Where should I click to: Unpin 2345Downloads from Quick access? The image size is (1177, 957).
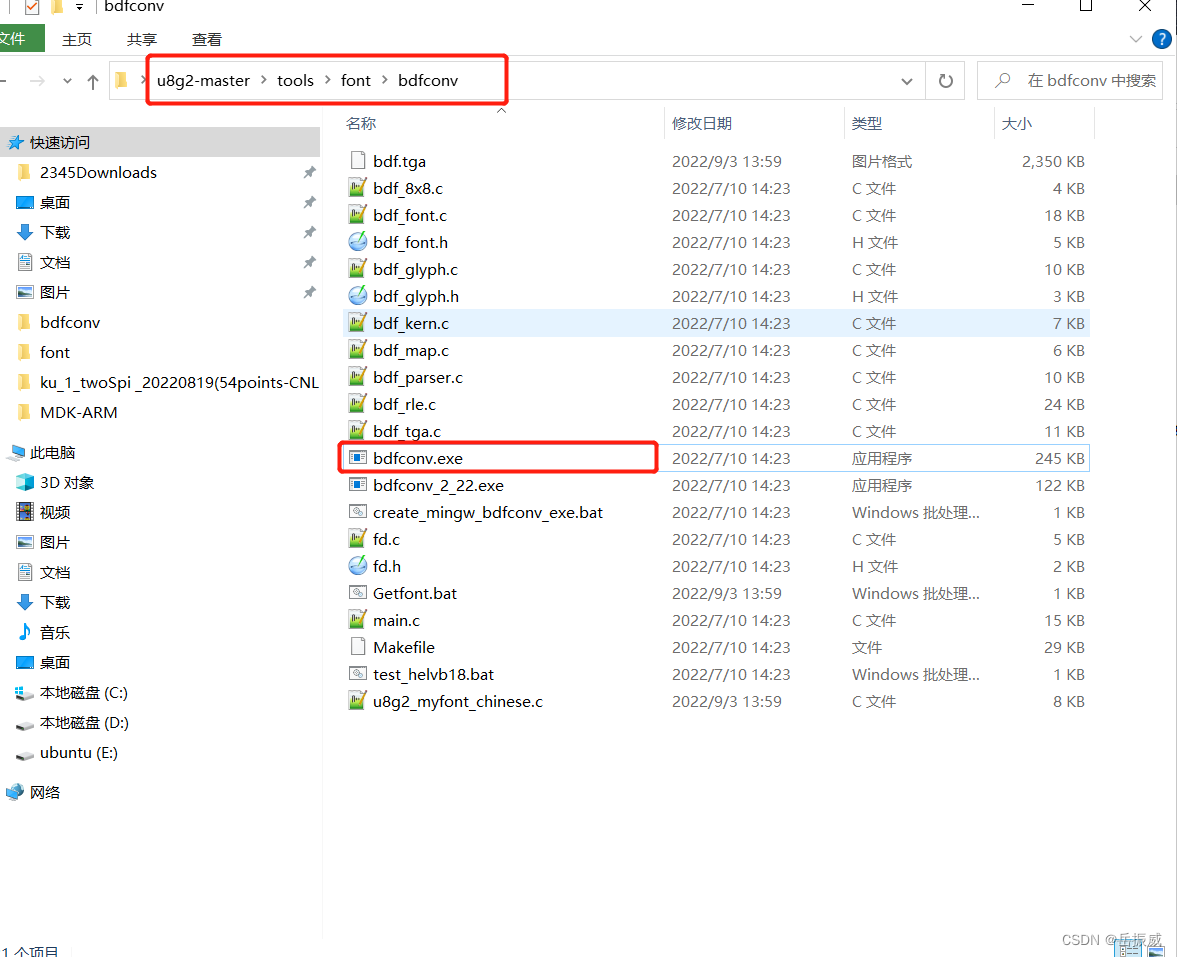pos(310,172)
